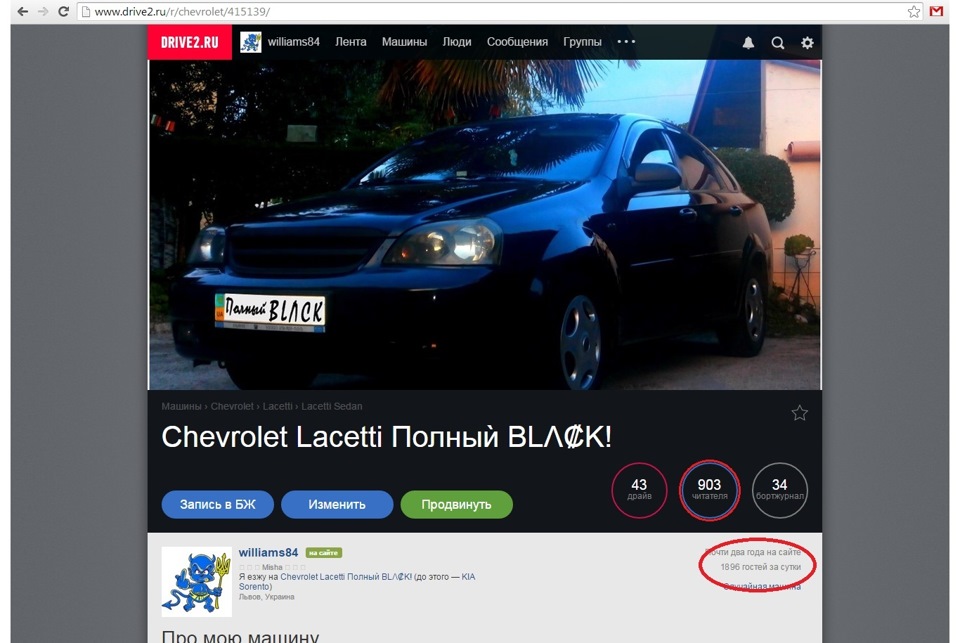
Task: Click the Машины breadcrumb link
Action: click(x=181, y=406)
